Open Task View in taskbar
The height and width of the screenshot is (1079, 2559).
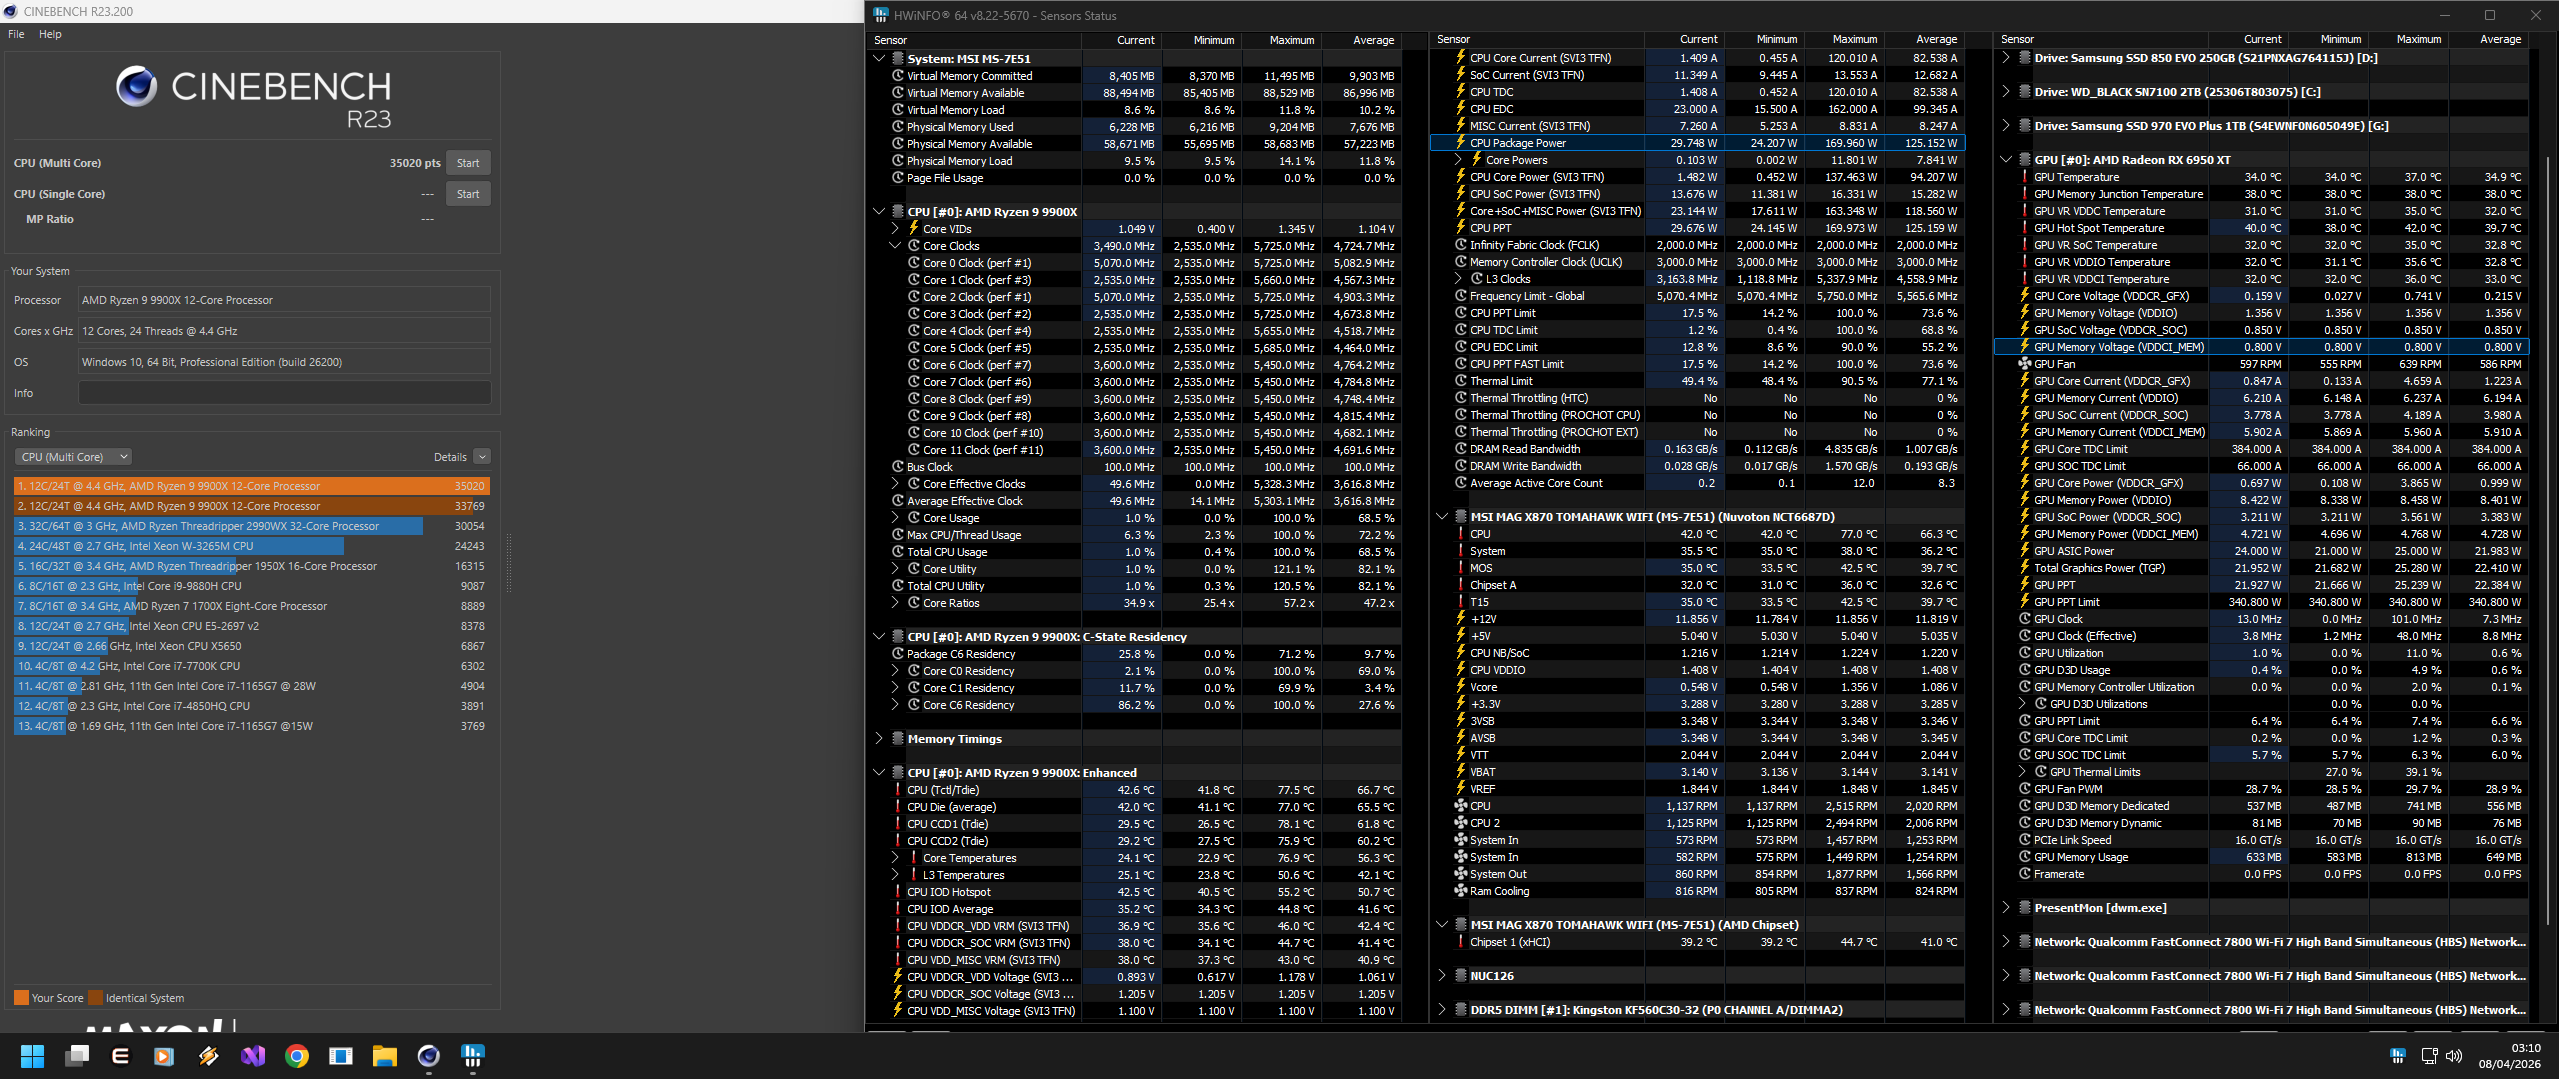(x=77, y=1056)
